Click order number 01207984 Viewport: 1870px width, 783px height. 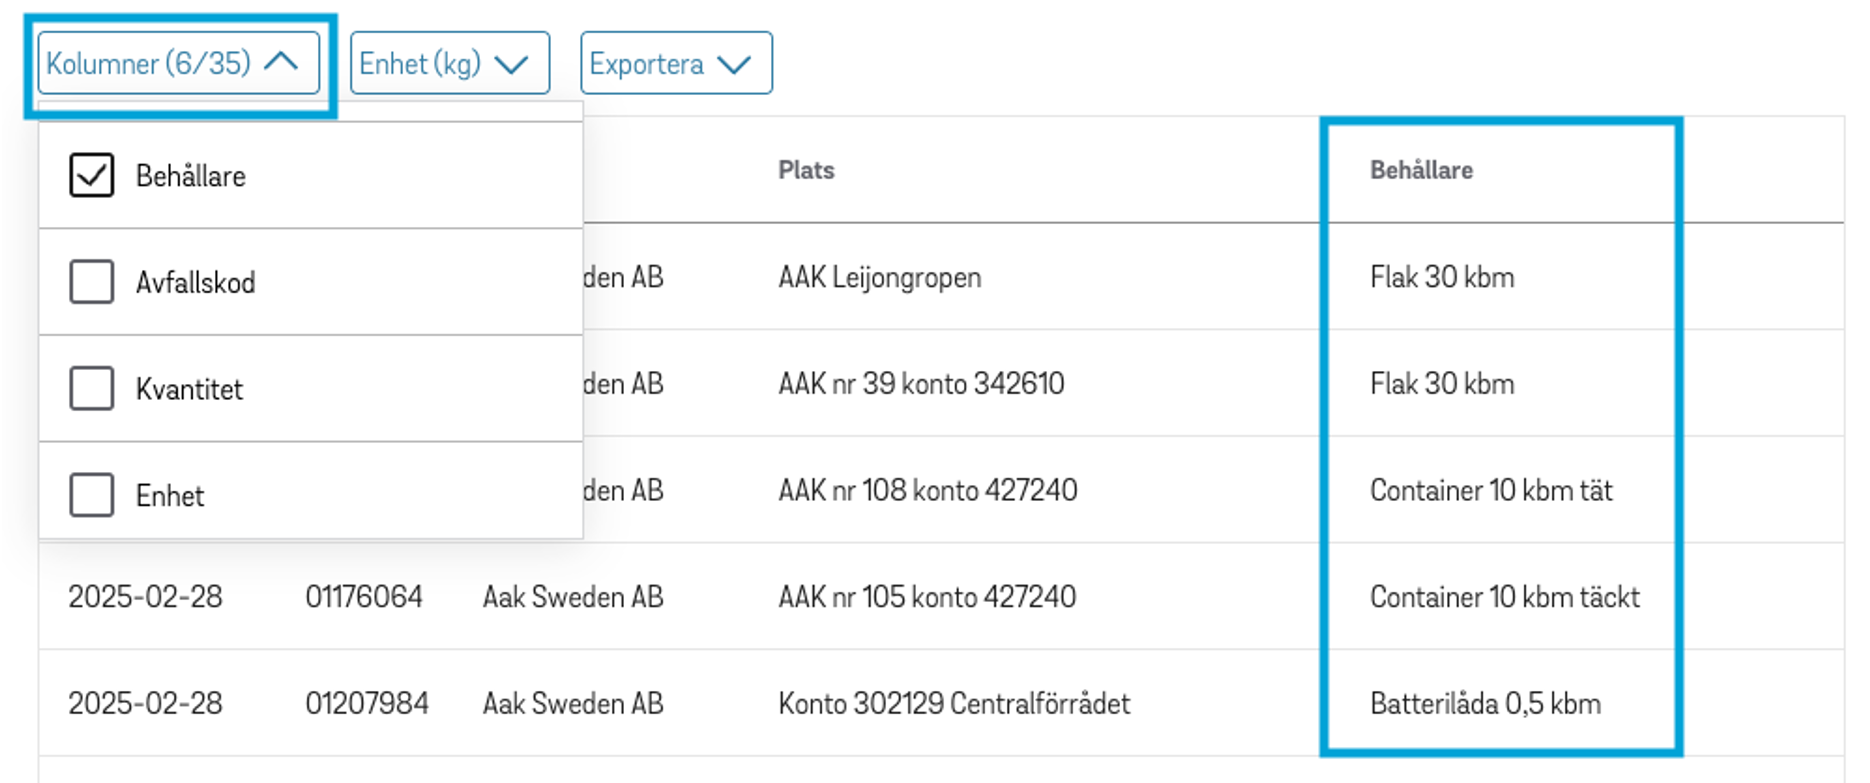point(366,704)
